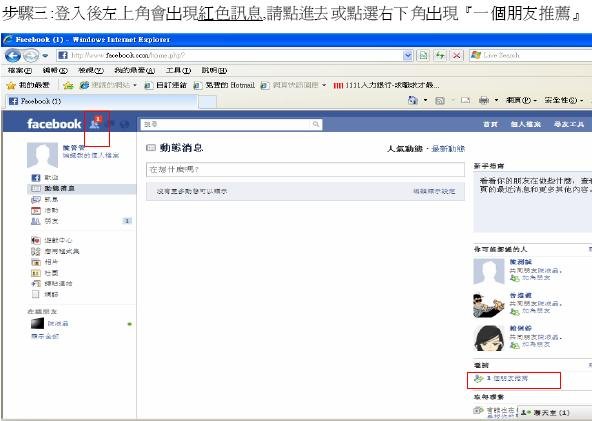The width and height of the screenshot is (592, 421).
Task: Click the profile picture placeholder in left sidebar
Action: tap(42, 155)
